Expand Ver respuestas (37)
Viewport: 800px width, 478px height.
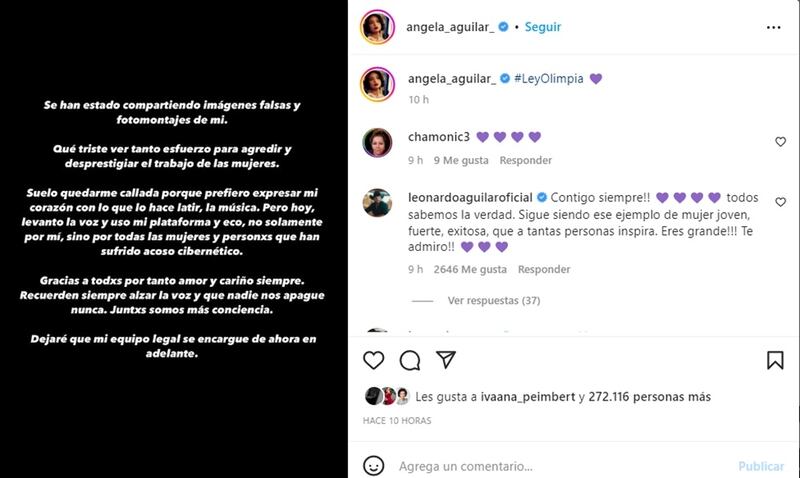(494, 300)
